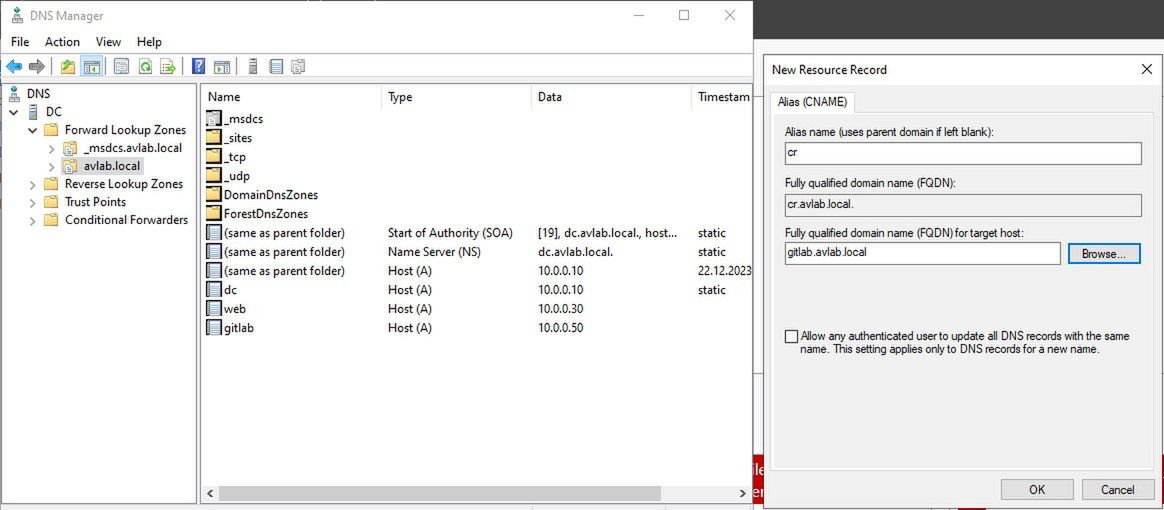Toggle the Show/Hide Console Tree icon
This screenshot has width=1164, height=510.
pyautogui.click(x=91, y=67)
